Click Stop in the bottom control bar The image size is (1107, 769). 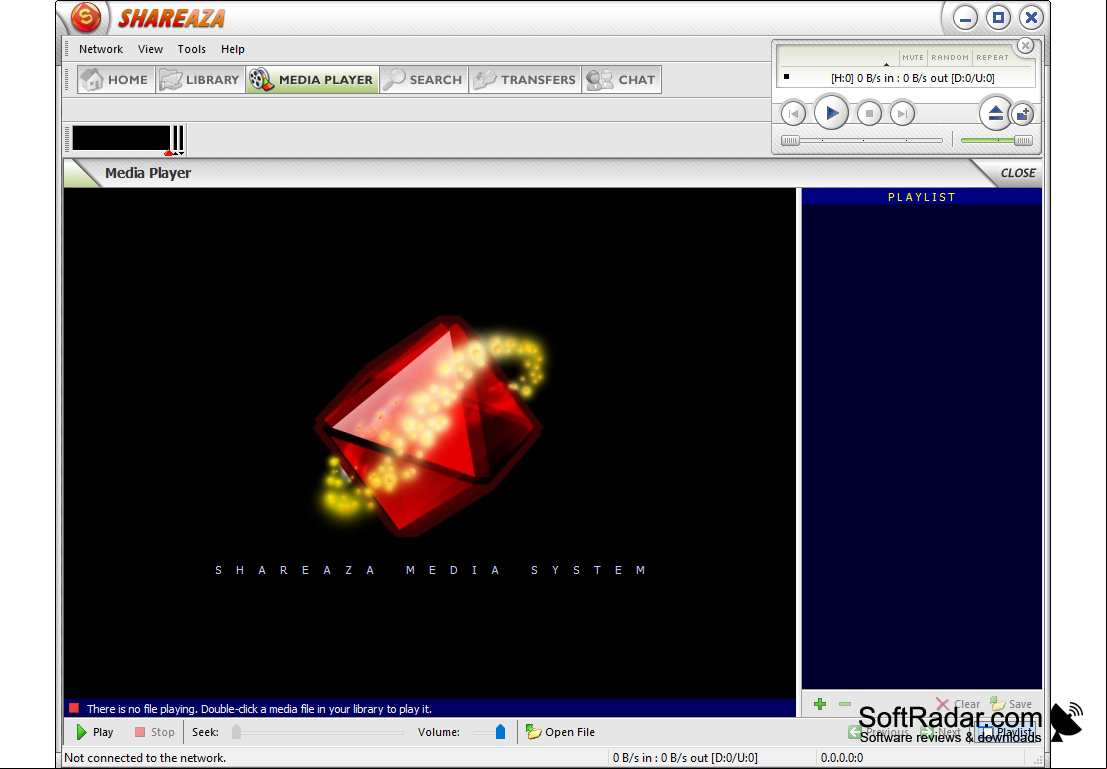coord(155,732)
